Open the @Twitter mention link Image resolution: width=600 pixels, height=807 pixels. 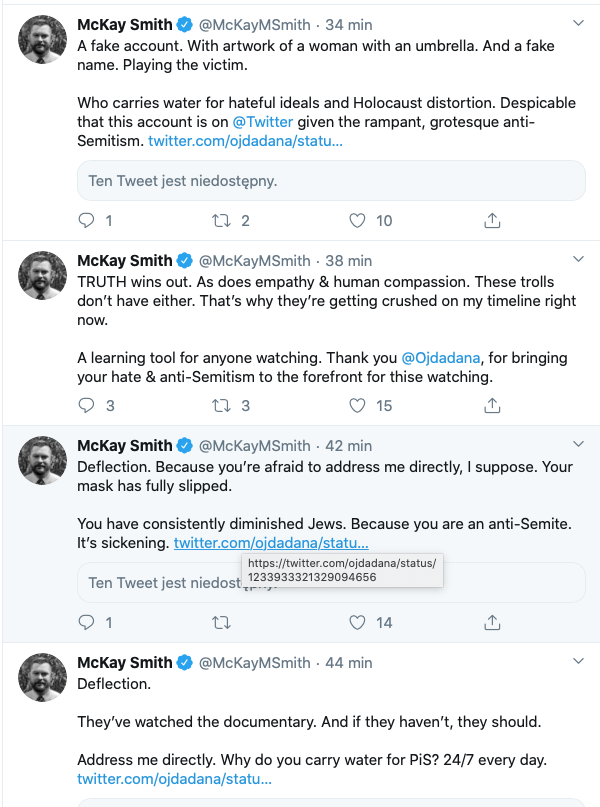tap(262, 122)
